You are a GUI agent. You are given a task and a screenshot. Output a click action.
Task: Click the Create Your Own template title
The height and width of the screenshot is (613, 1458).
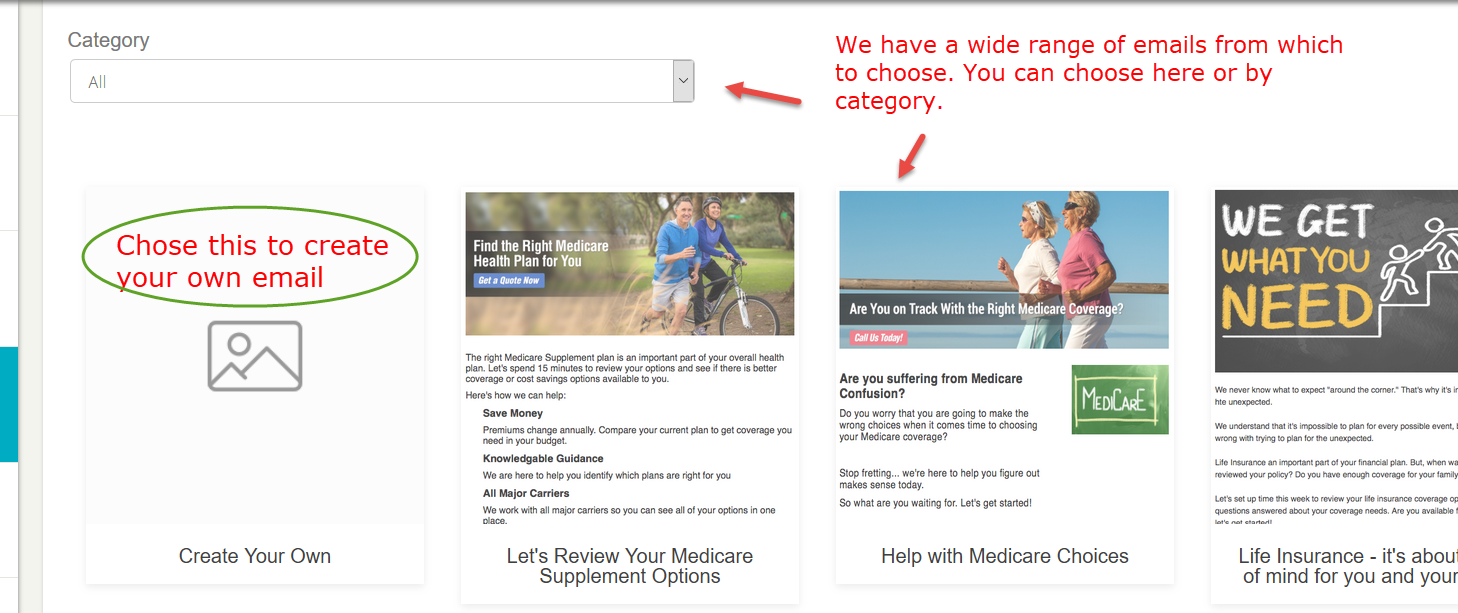255,556
